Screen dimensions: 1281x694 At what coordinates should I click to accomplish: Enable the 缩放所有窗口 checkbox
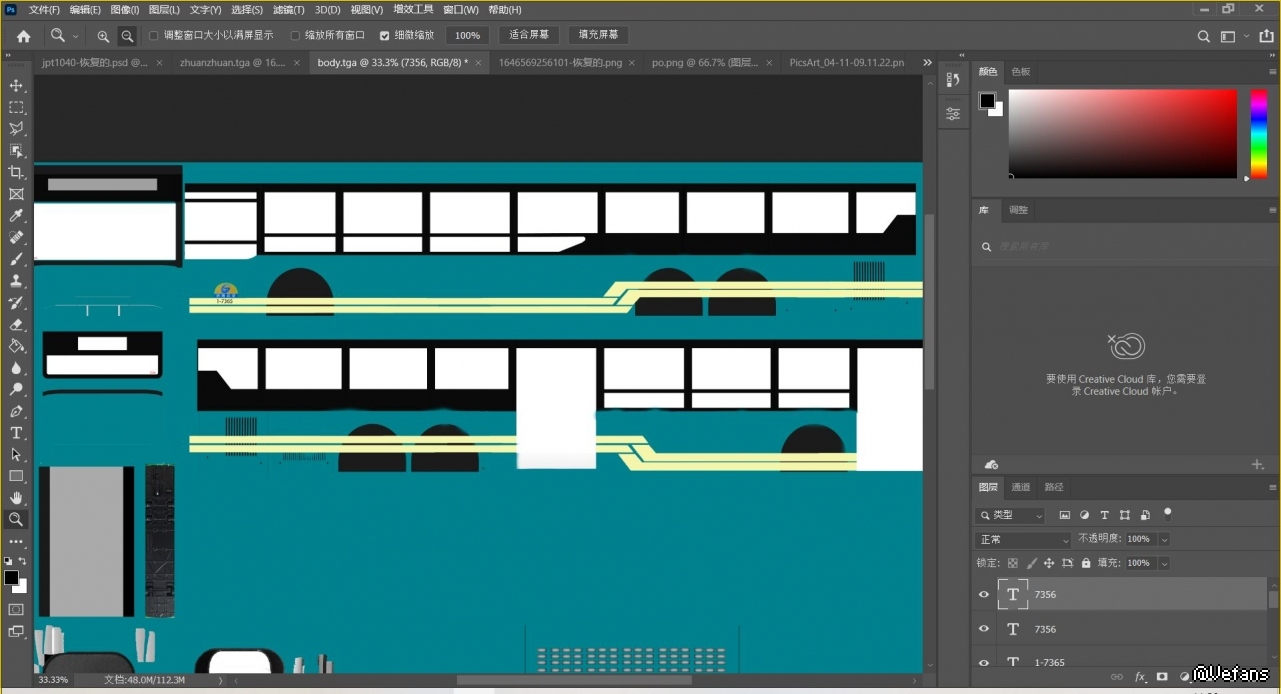pos(295,35)
